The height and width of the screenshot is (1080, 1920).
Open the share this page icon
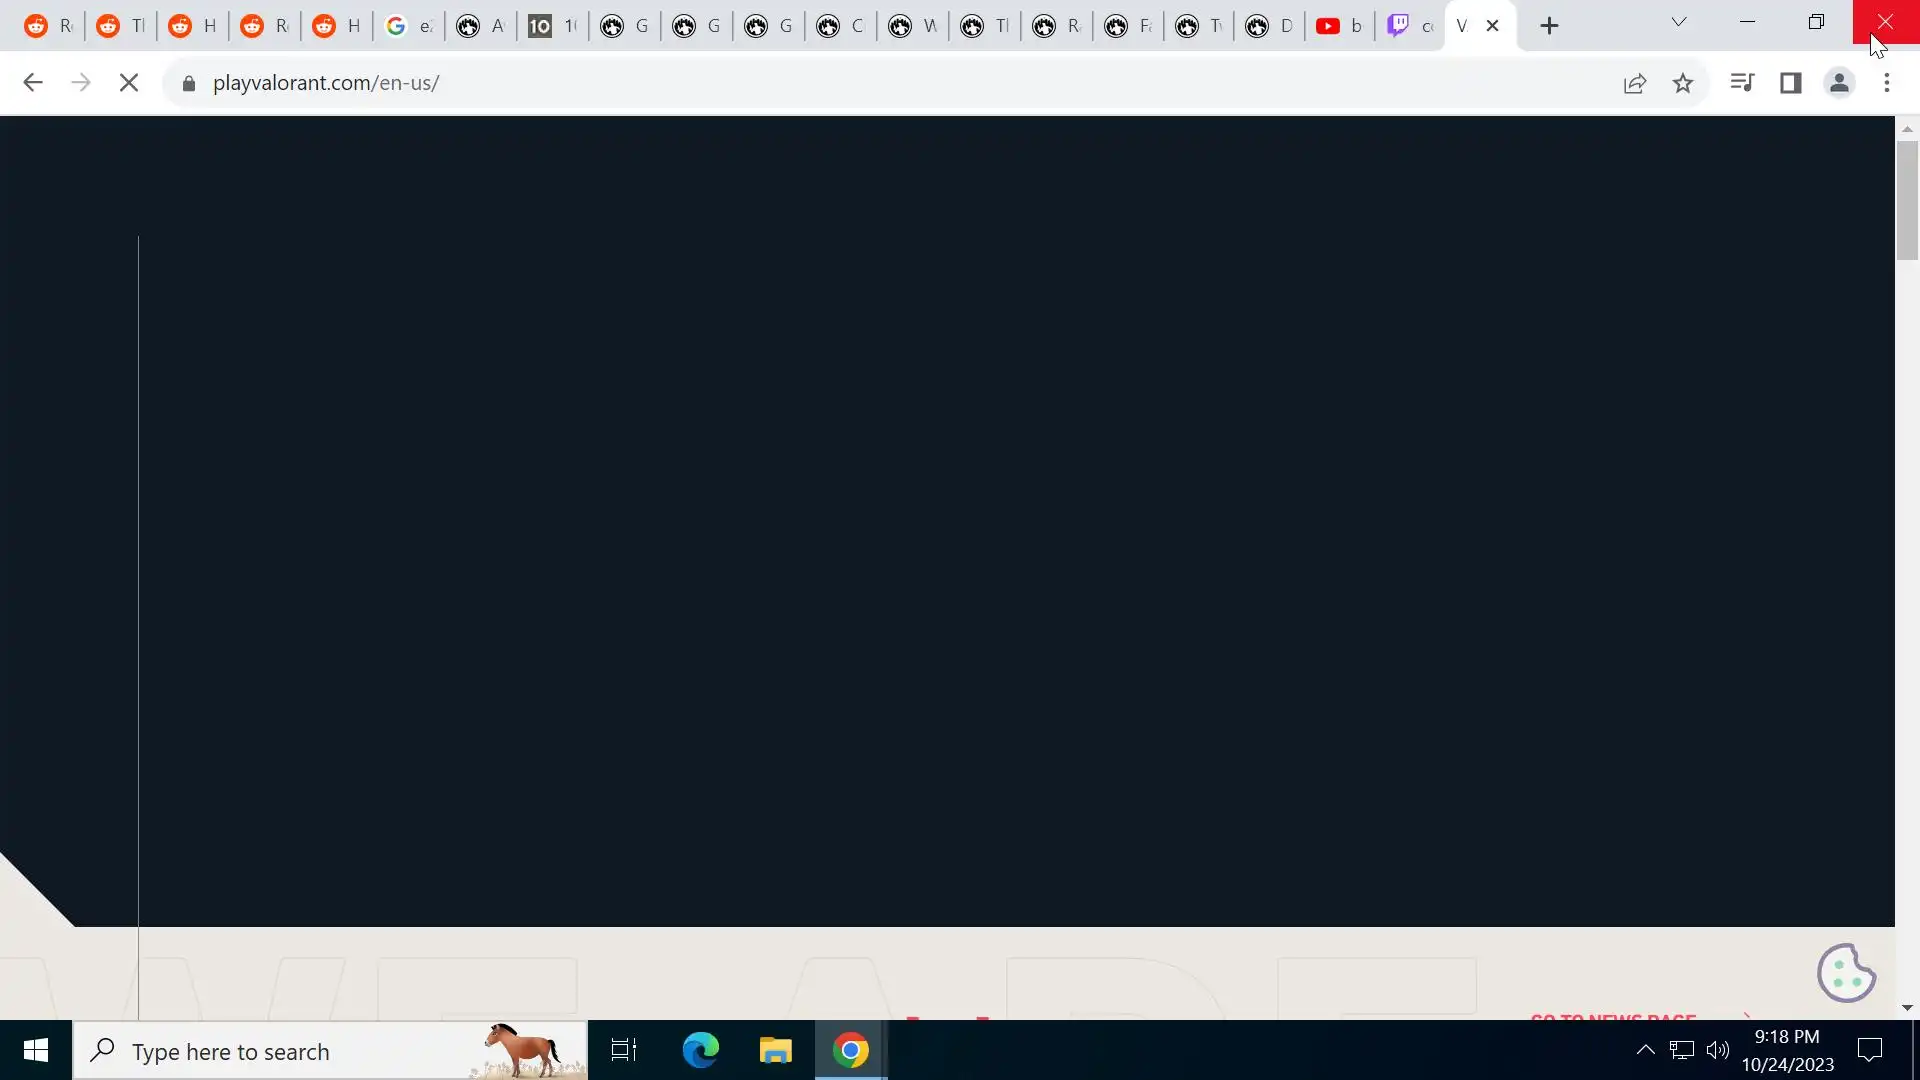pos(1635,83)
